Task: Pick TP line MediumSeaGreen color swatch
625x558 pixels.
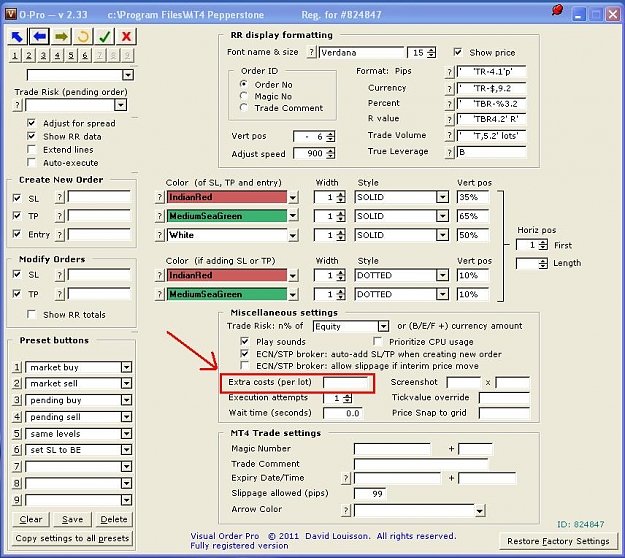Action: point(226,216)
